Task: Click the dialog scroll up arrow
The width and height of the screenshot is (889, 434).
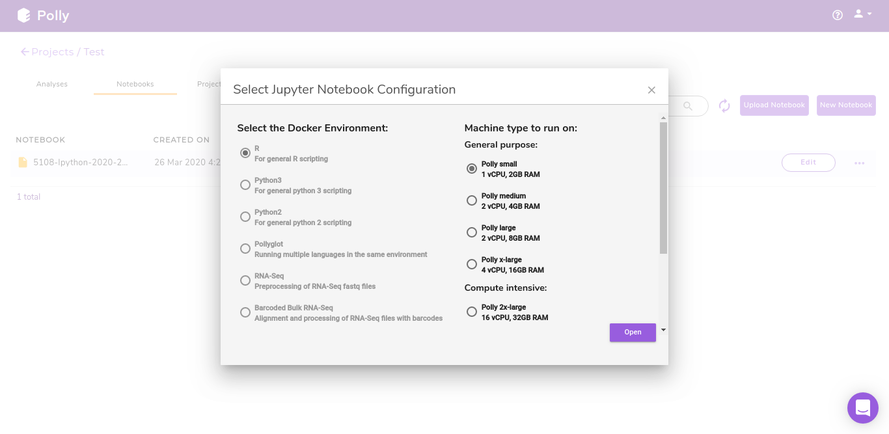Action: tap(663, 119)
